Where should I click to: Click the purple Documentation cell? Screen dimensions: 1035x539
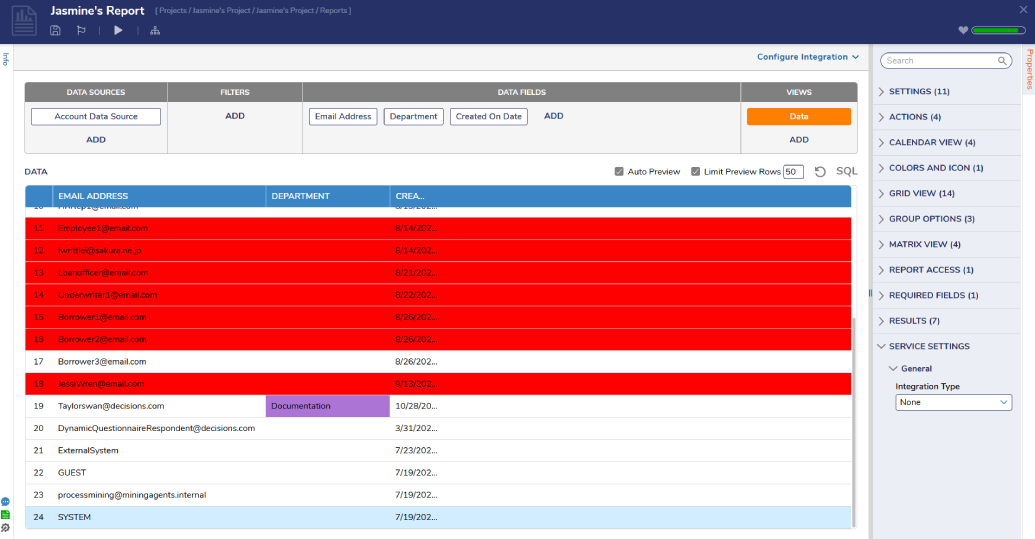(327, 406)
